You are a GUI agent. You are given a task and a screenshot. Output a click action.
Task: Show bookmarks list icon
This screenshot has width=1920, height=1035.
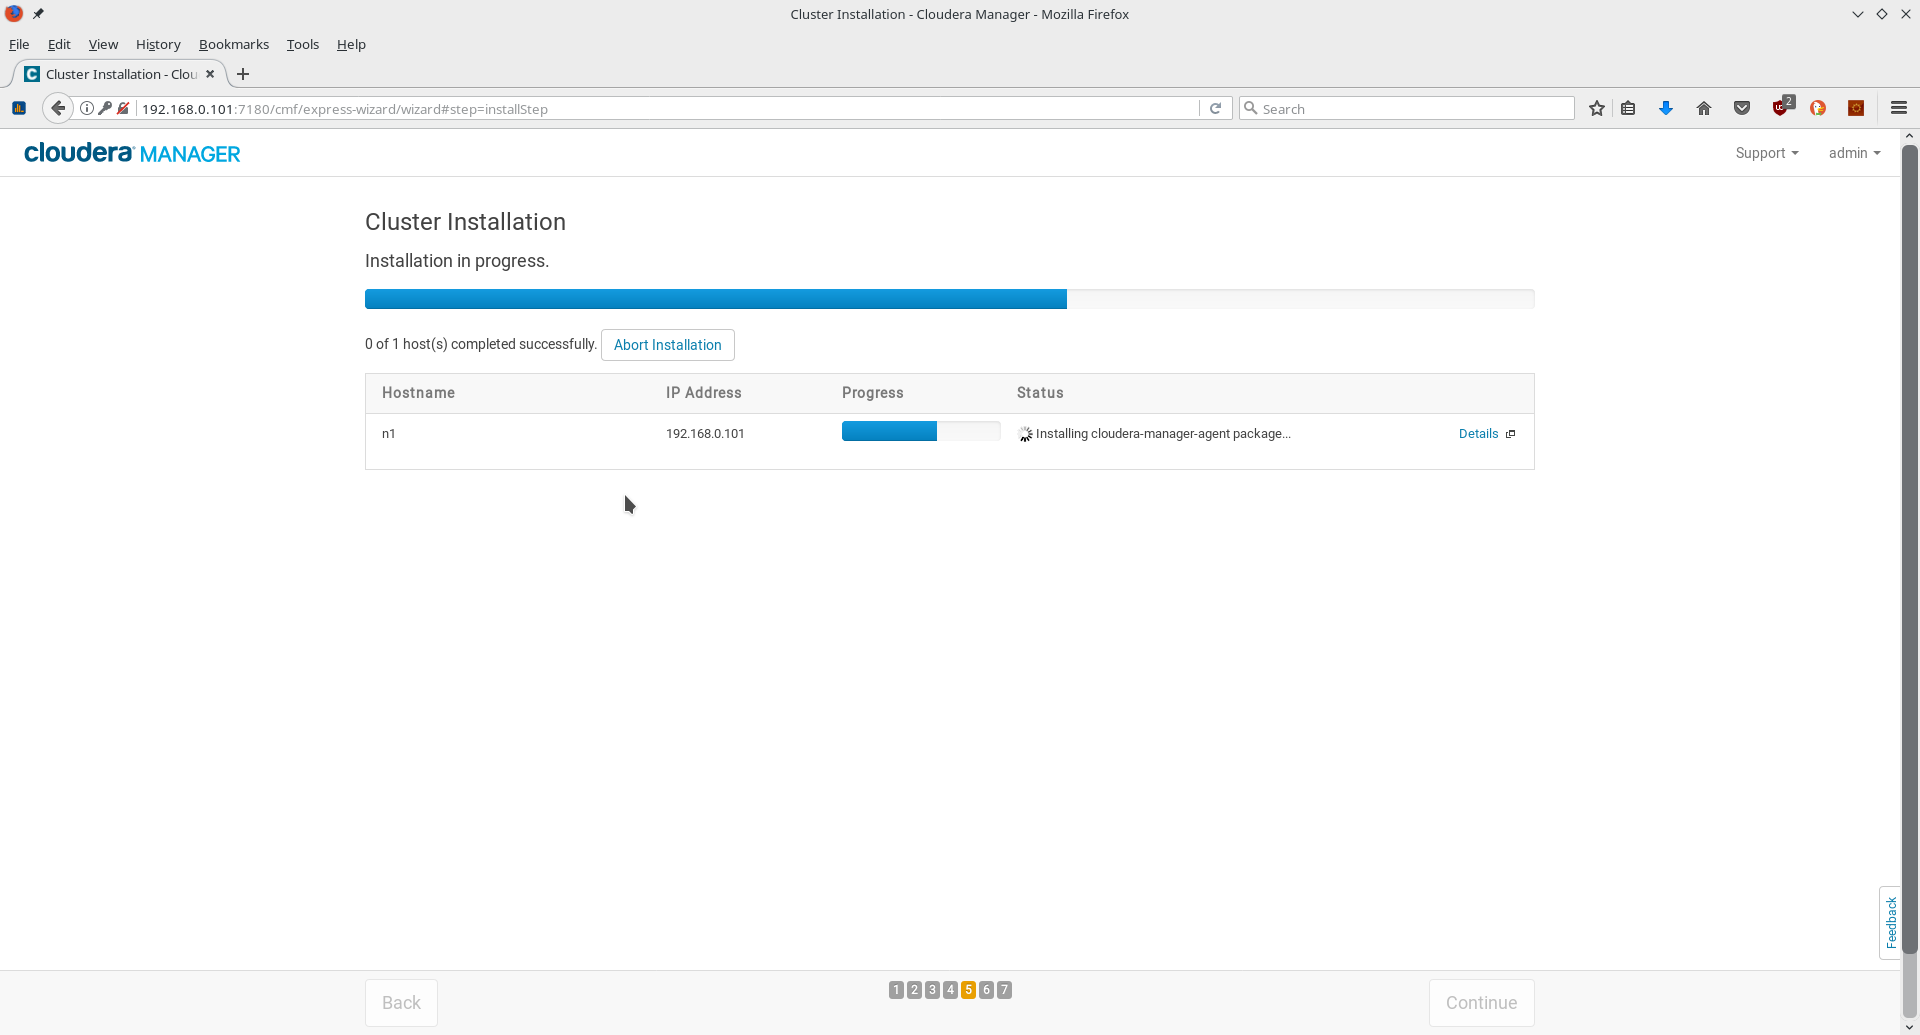pos(1628,108)
